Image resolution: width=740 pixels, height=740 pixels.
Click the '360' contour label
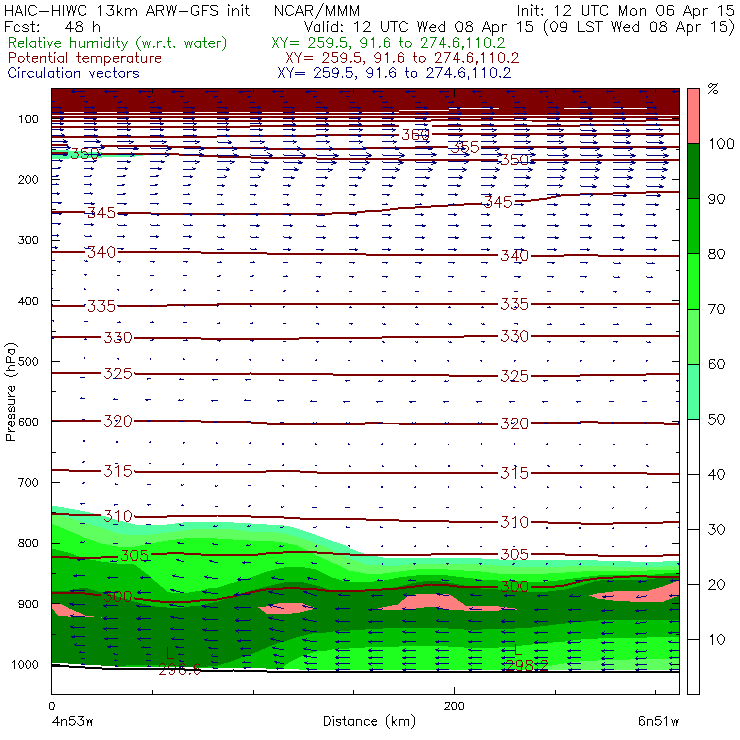click(x=415, y=135)
